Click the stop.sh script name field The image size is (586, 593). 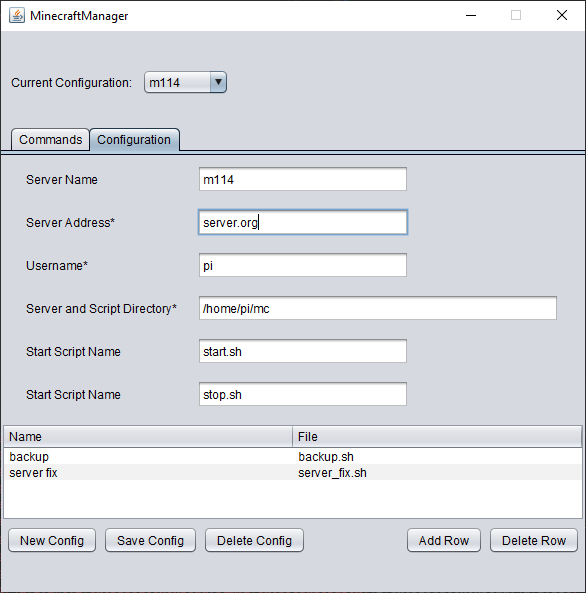pyautogui.click(x=303, y=394)
